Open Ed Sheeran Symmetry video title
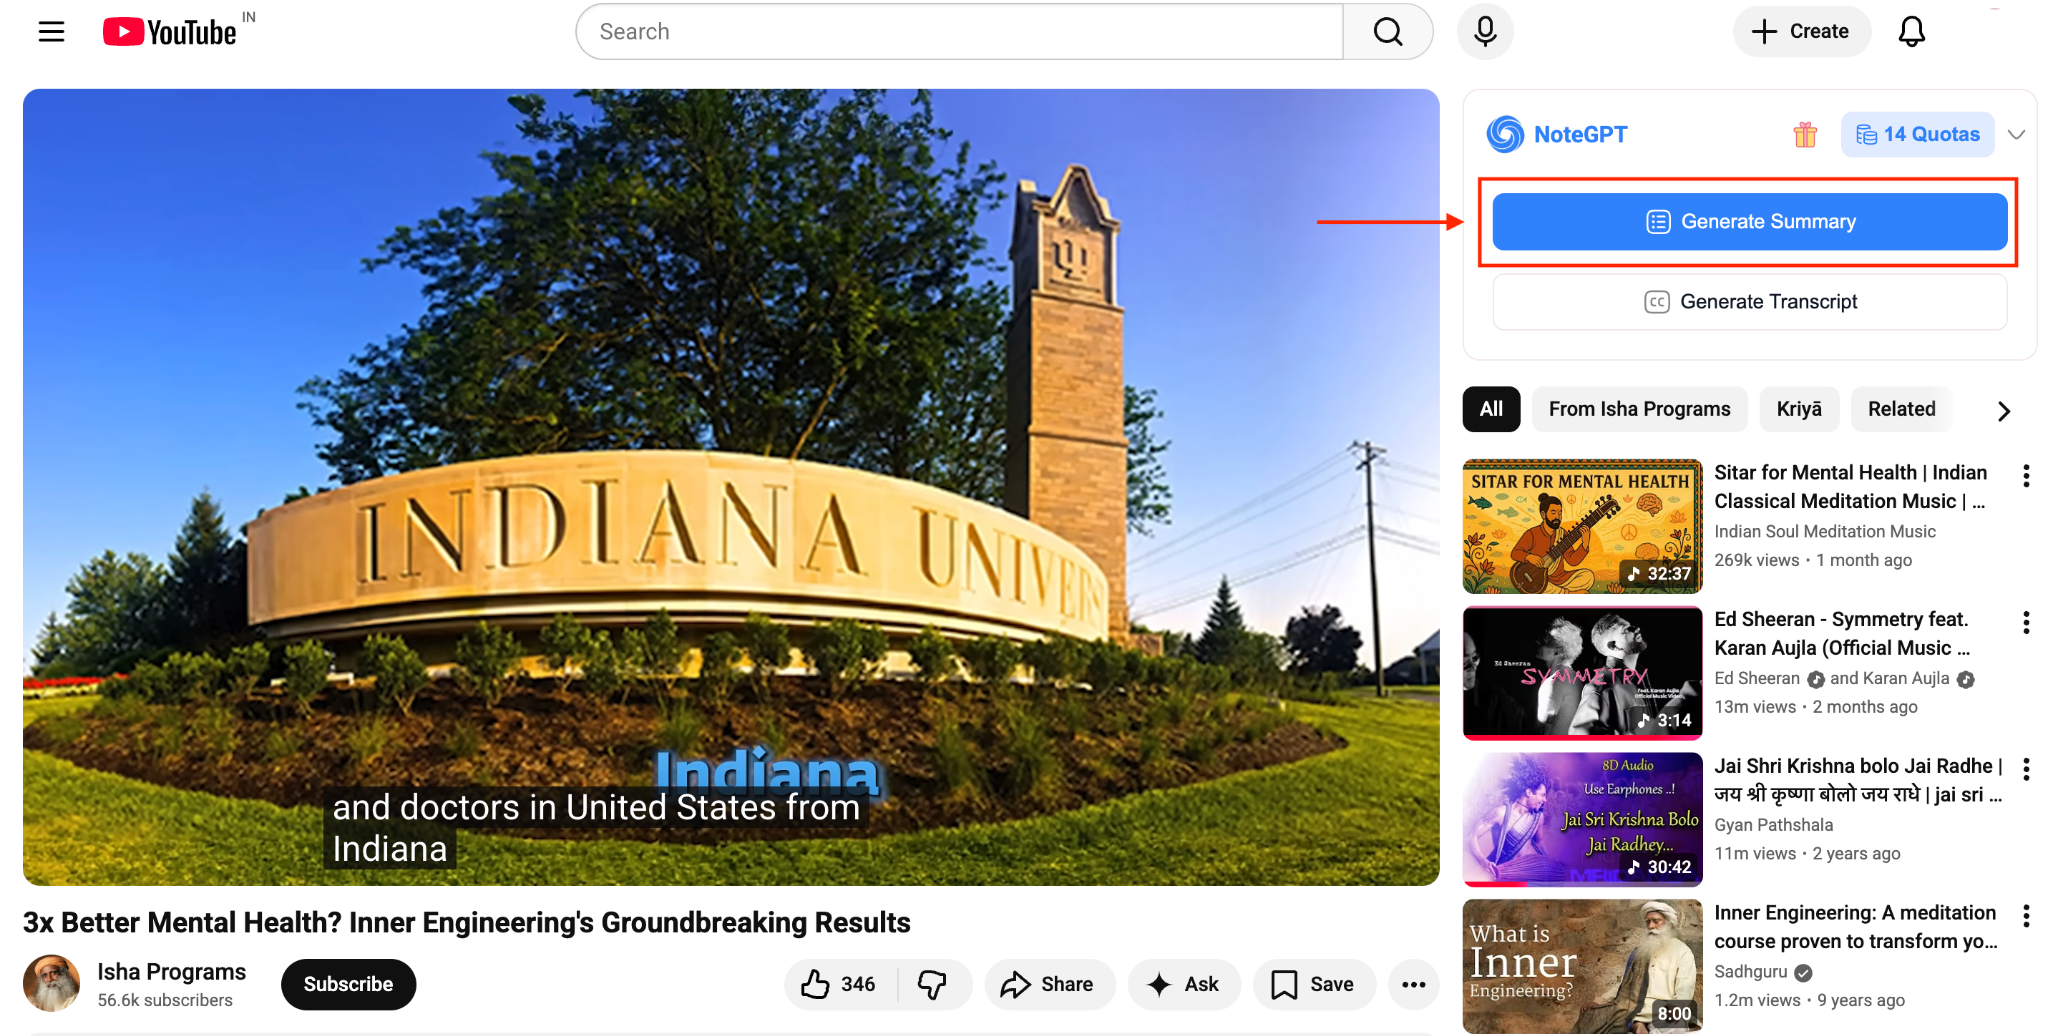The image size is (2048, 1036). (x=1842, y=634)
